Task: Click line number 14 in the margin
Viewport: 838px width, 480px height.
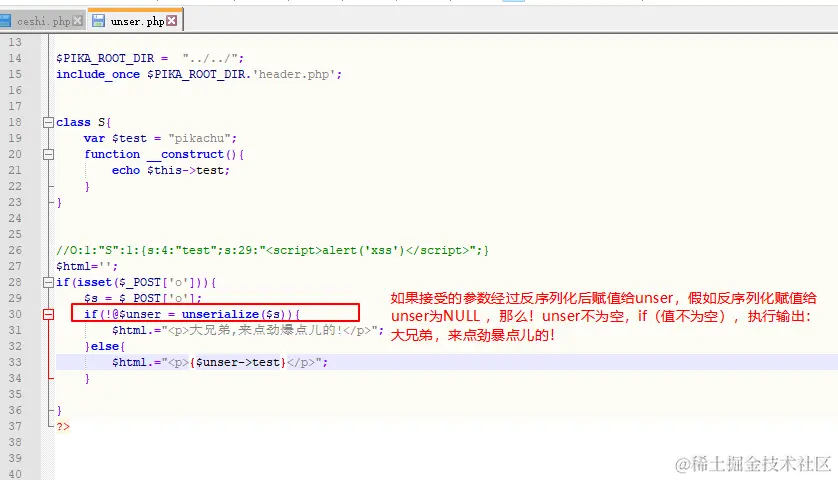Action: 15,58
